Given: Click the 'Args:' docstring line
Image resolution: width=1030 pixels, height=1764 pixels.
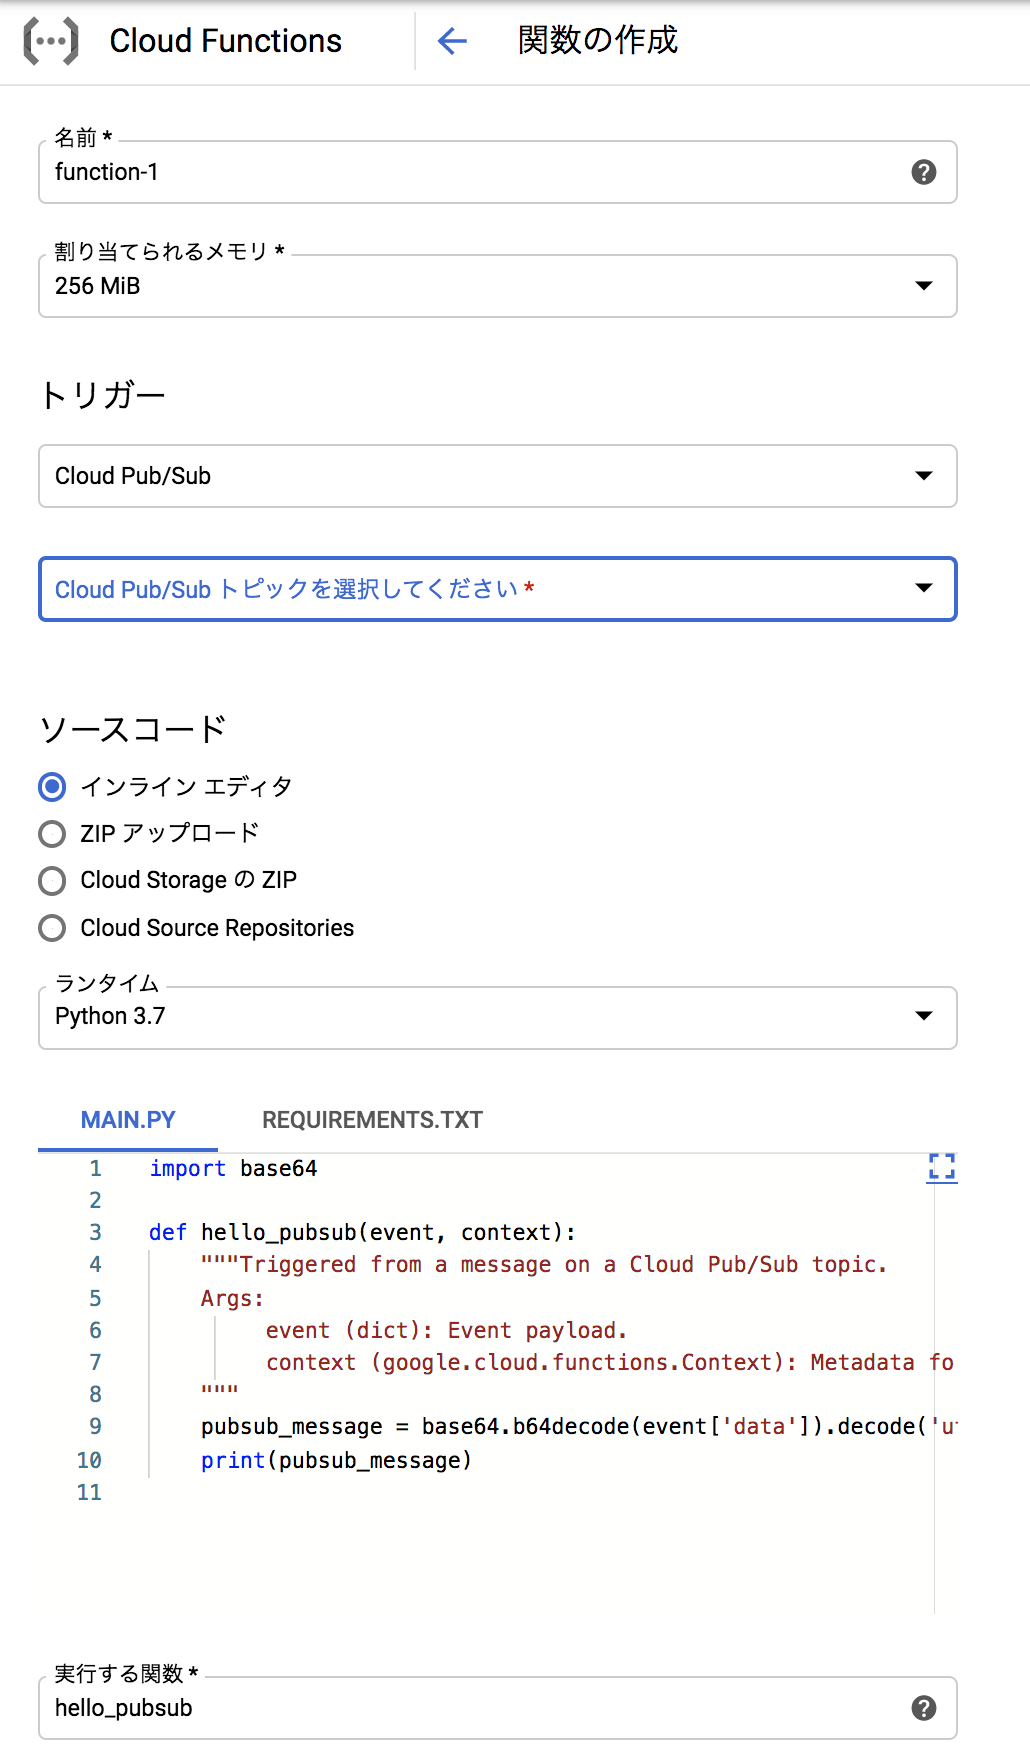Looking at the screenshot, I should pyautogui.click(x=232, y=1298).
